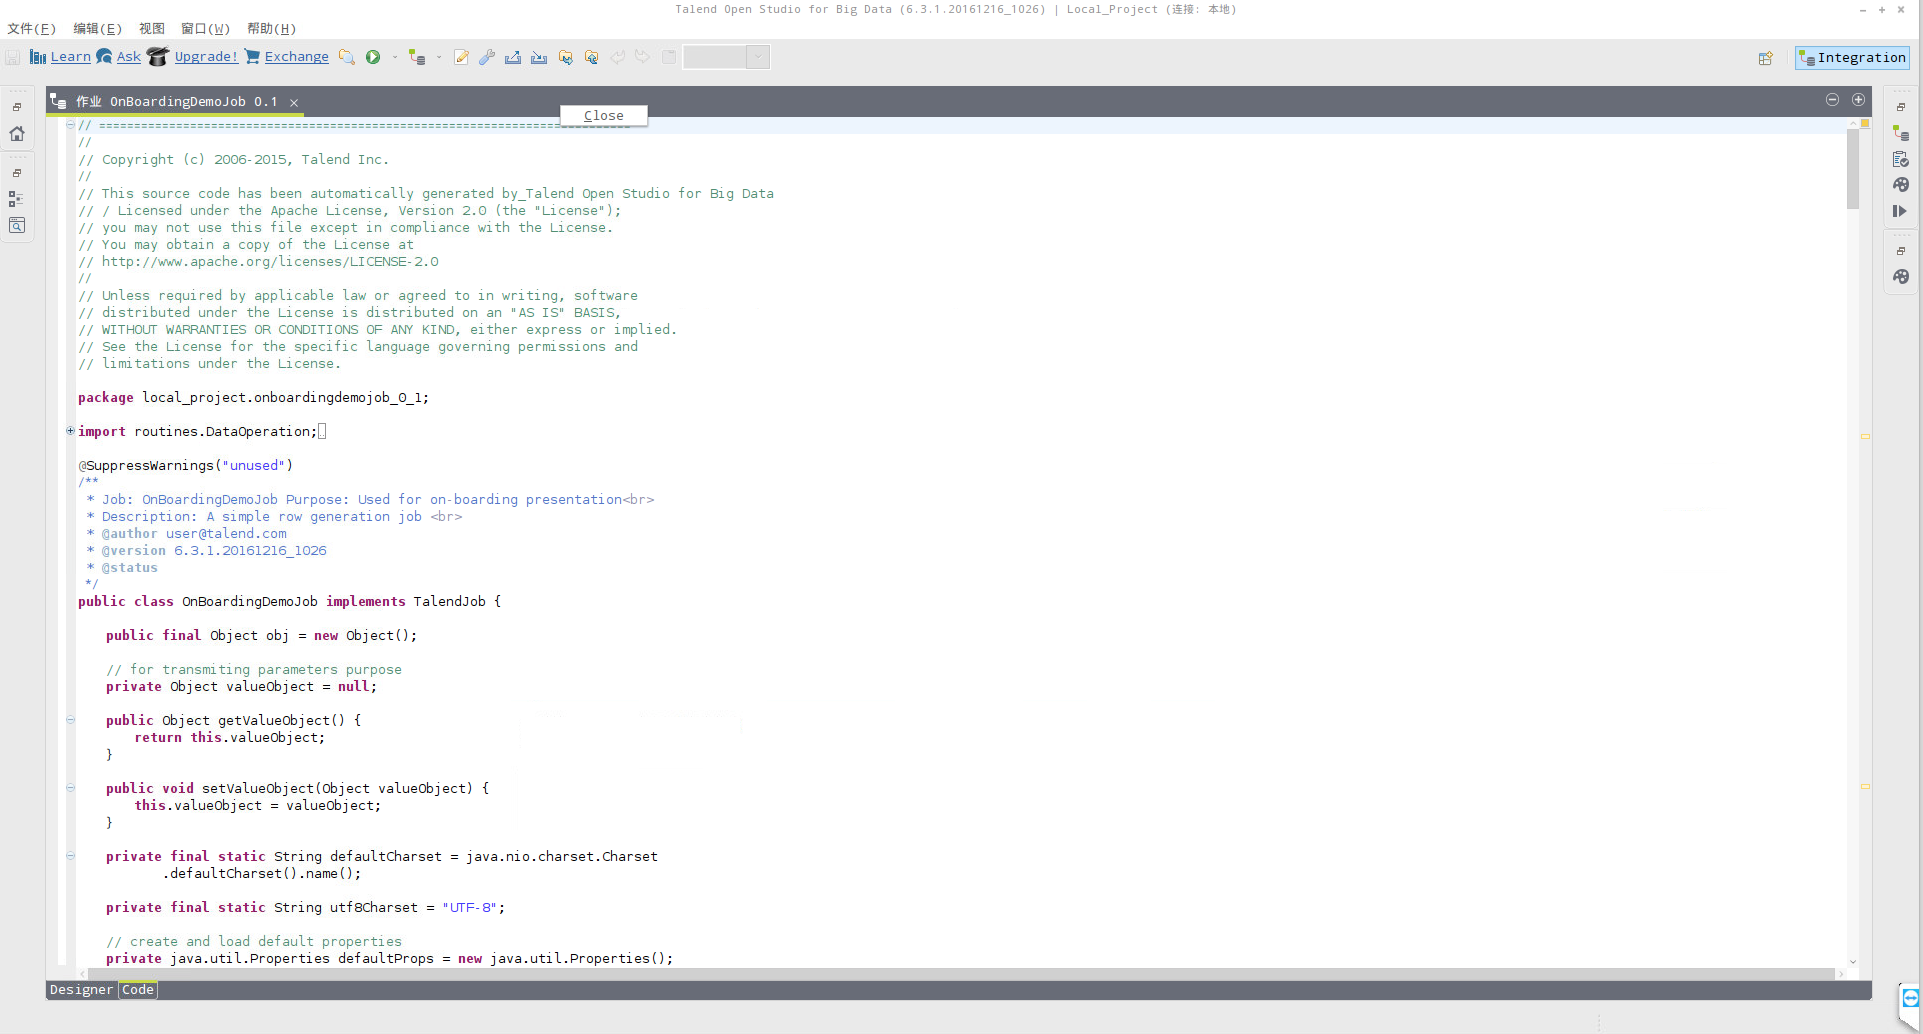
Task: Select the Integration perspective button
Action: click(x=1852, y=58)
